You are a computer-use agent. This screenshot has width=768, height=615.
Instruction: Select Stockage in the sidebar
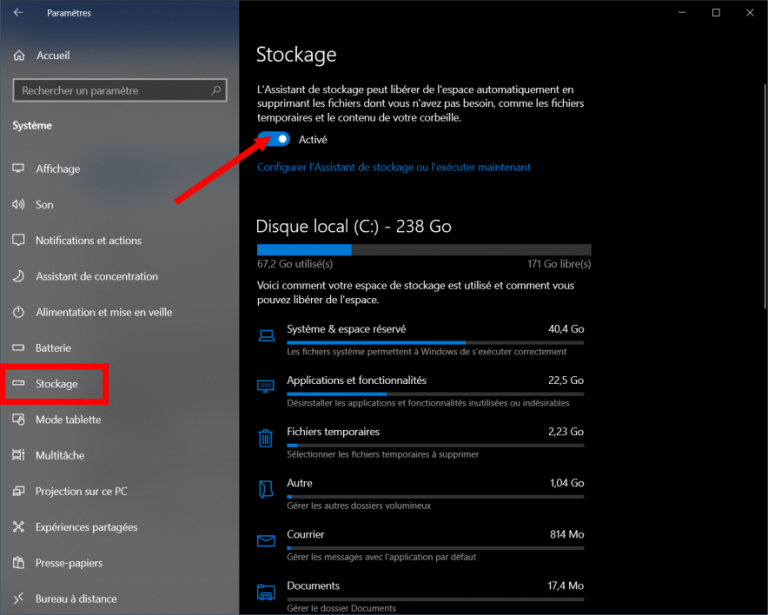click(x=56, y=384)
